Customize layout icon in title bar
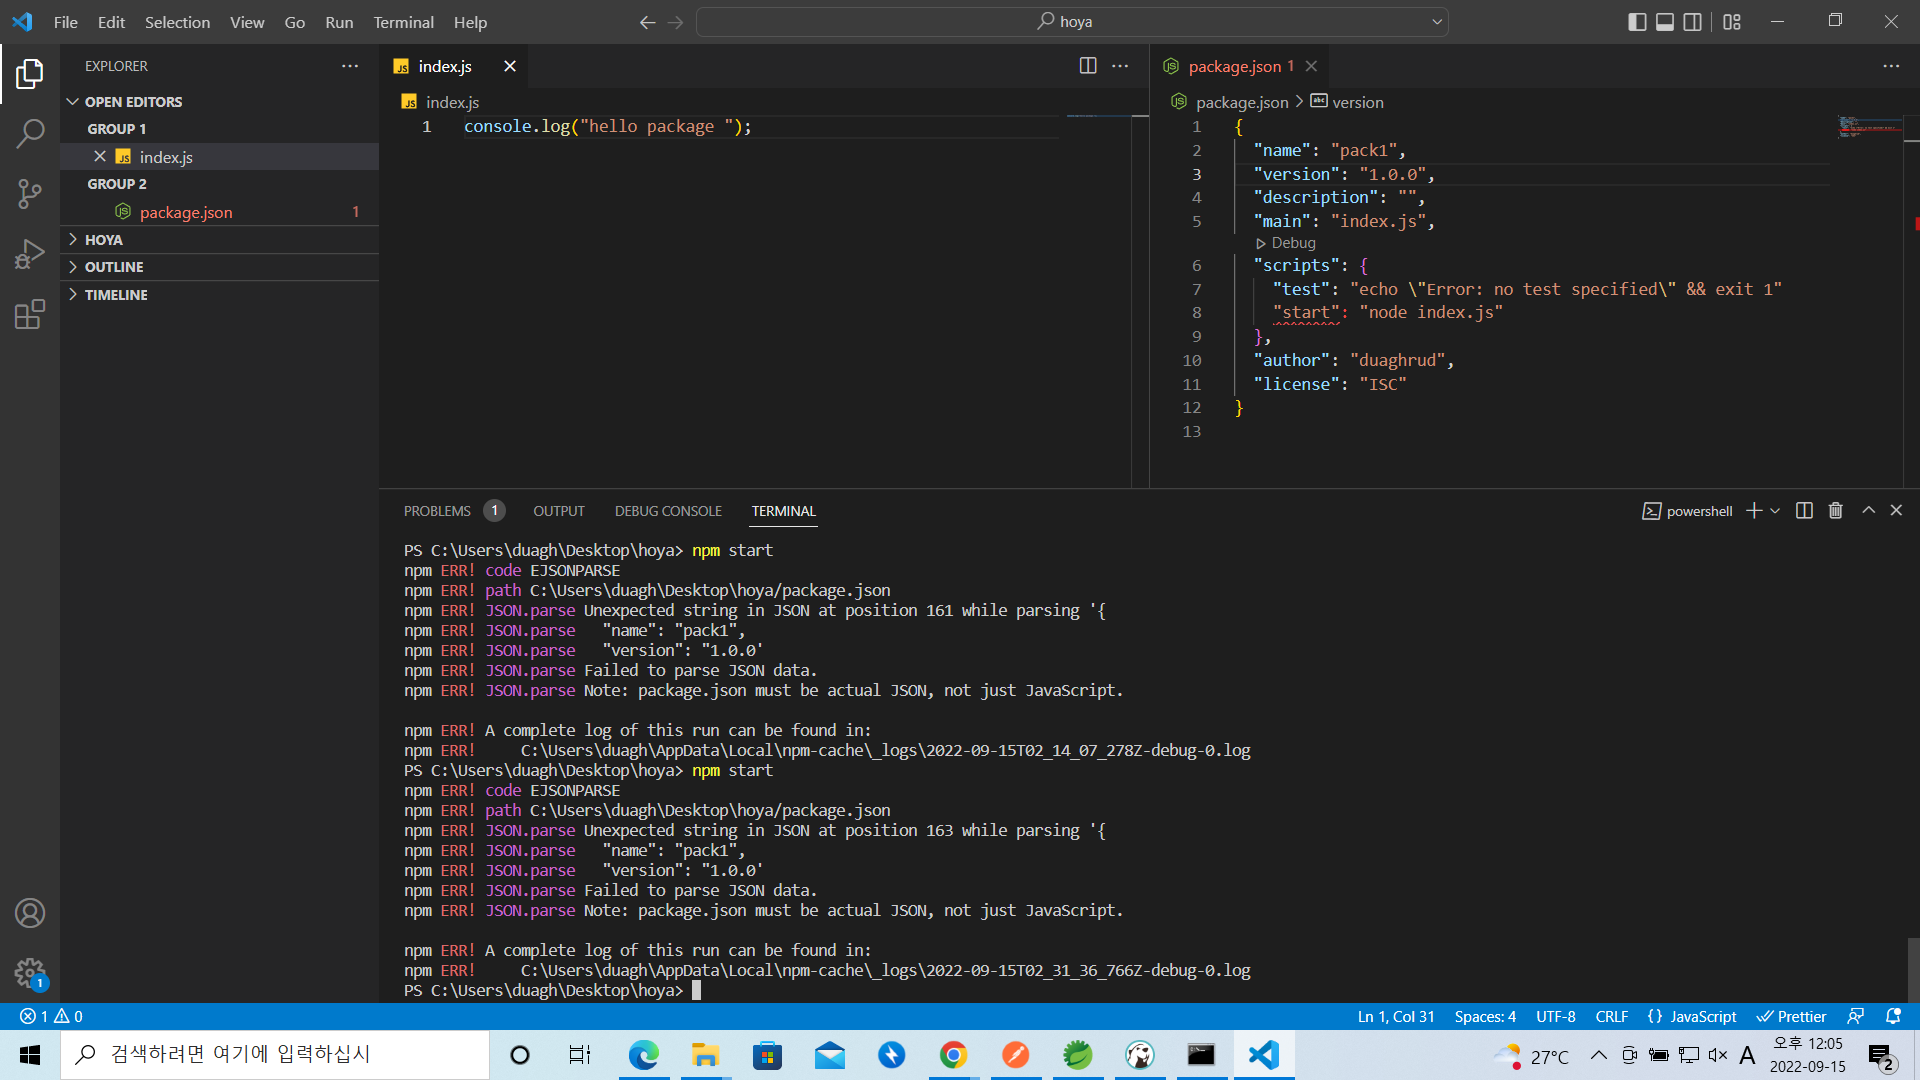The height and width of the screenshot is (1080, 1920). 1732,22
